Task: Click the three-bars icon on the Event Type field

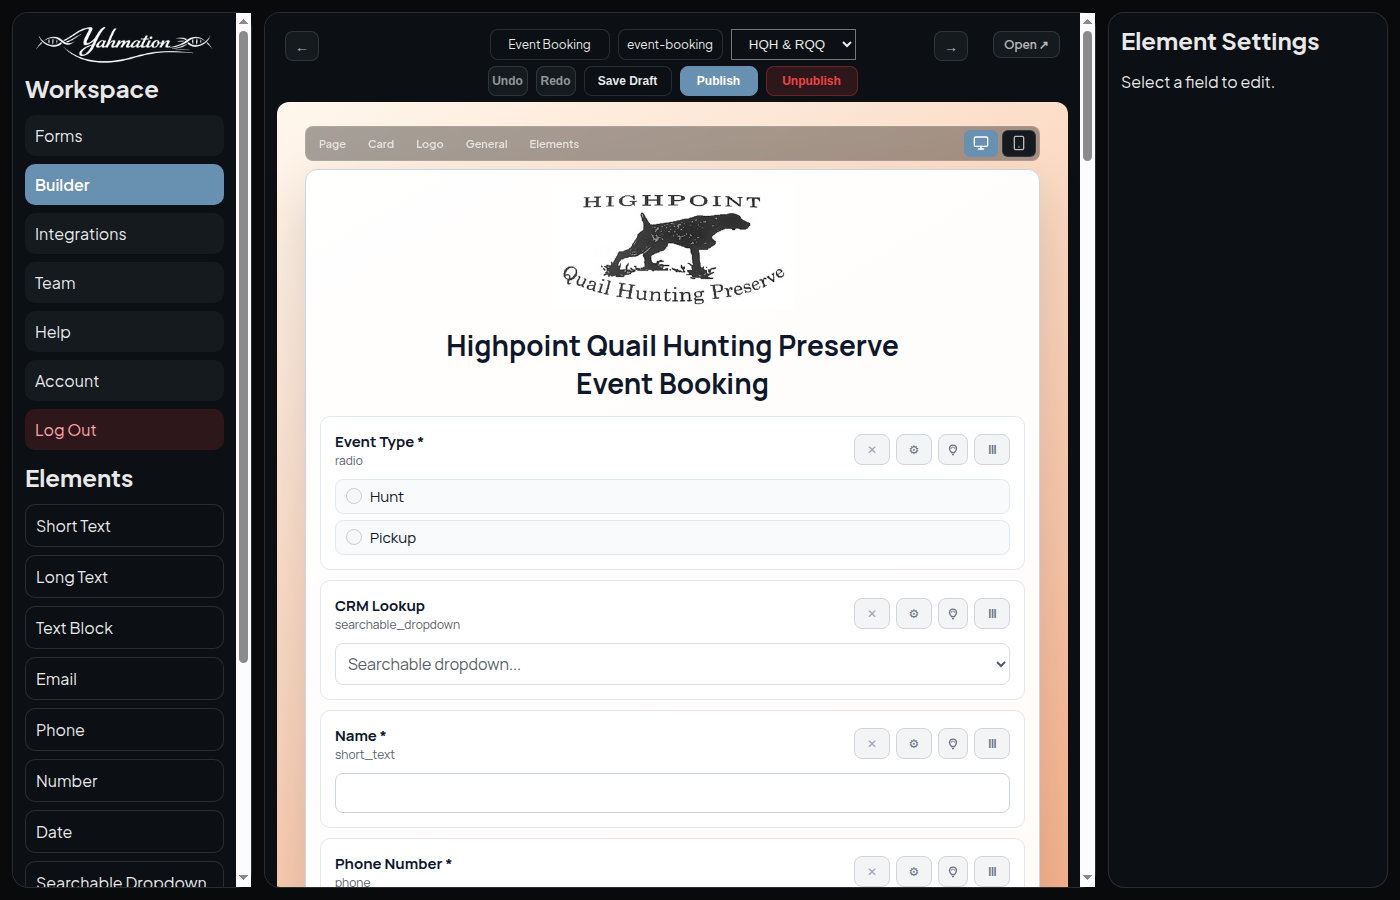Action: click(992, 450)
